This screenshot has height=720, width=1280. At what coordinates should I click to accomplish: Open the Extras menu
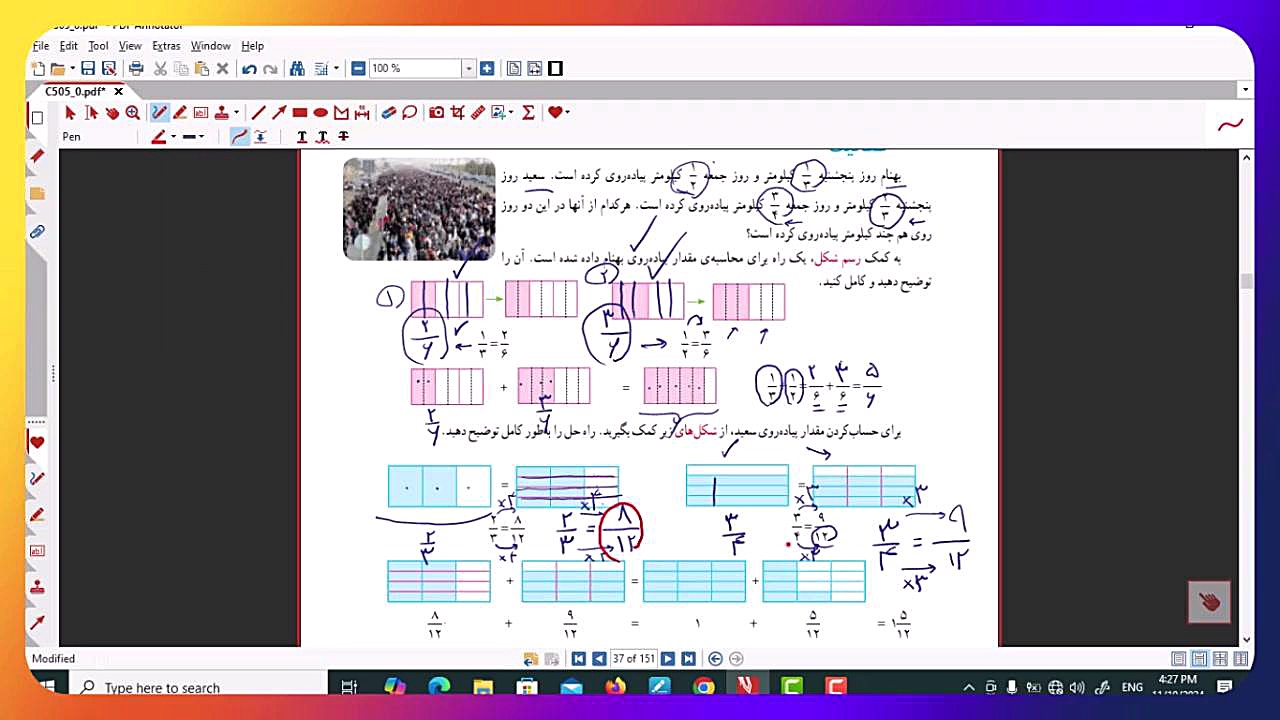pyautogui.click(x=166, y=46)
